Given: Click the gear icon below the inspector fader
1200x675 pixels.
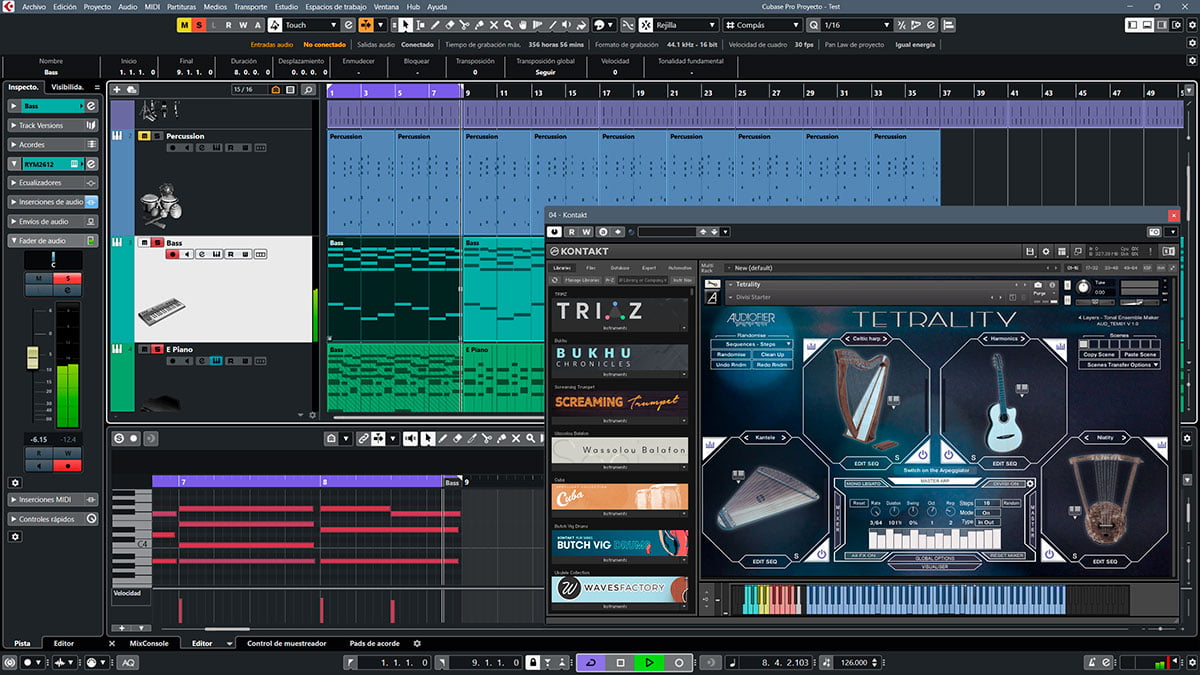Looking at the screenshot, I should click(15, 483).
